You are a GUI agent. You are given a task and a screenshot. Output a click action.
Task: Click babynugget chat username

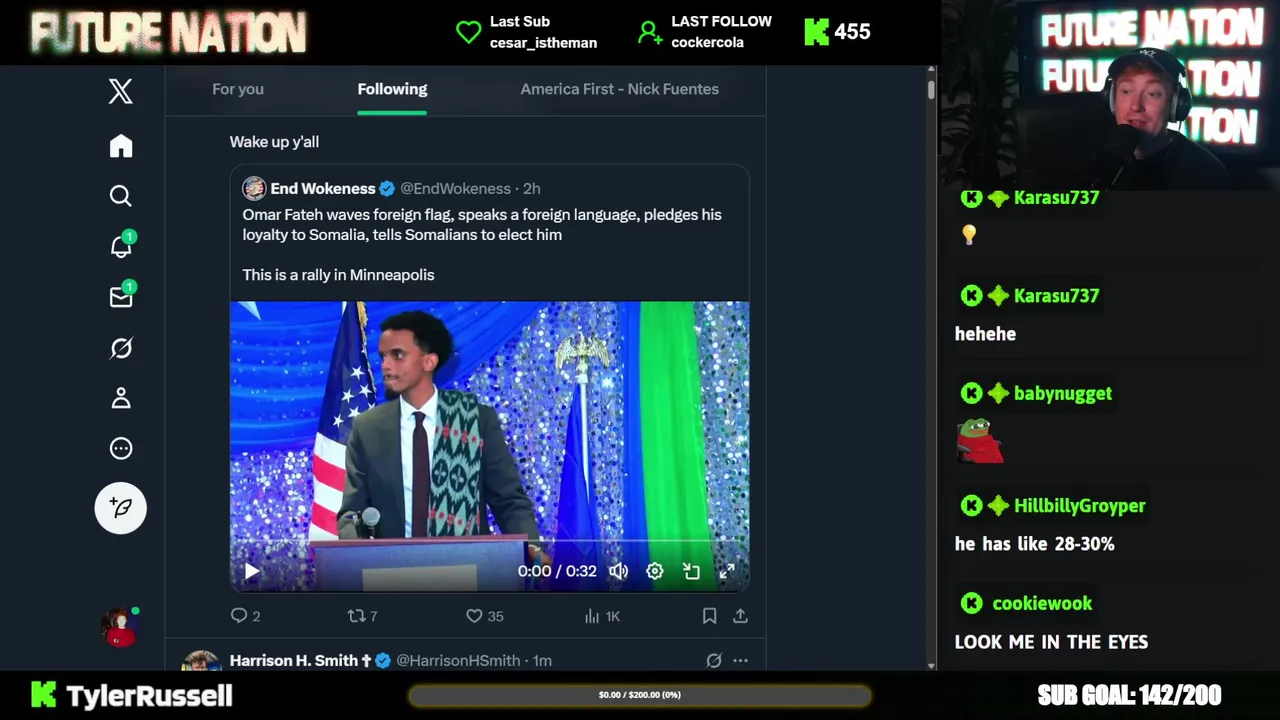click(x=1062, y=393)
